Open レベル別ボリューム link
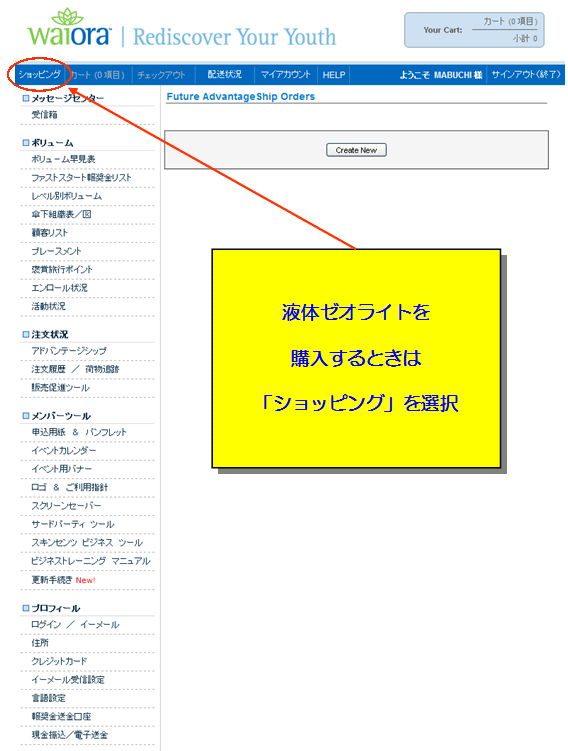The width and height of the screenshot is (568, 751). click(x=67, y=196)
